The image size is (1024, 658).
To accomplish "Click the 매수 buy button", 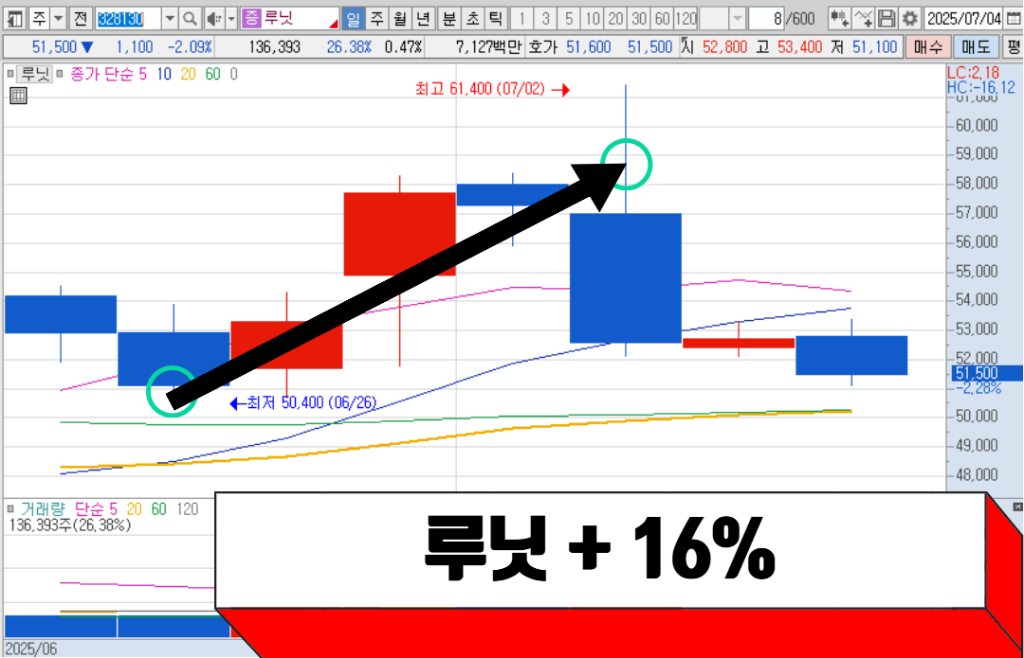I will pyautogui.click(x=927, y=47).
